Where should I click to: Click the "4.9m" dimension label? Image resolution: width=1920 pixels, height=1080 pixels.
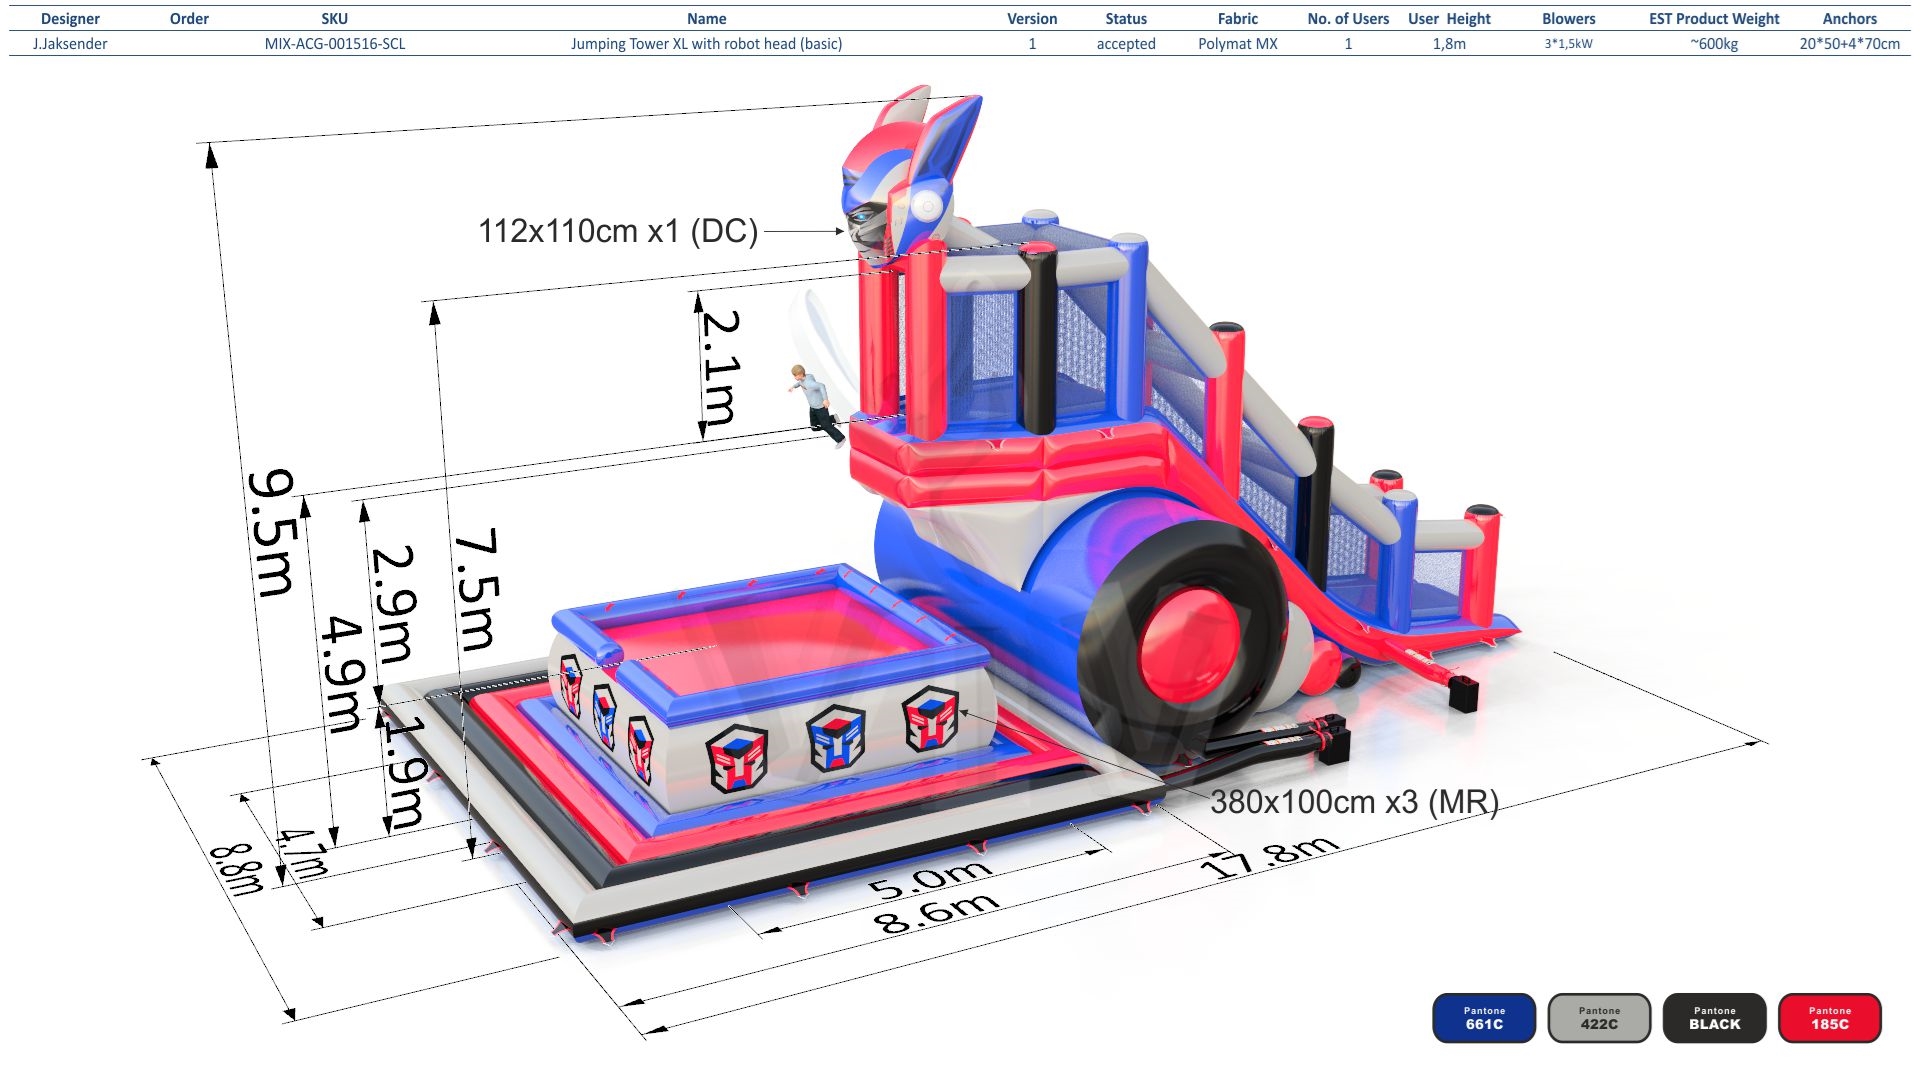343,674
